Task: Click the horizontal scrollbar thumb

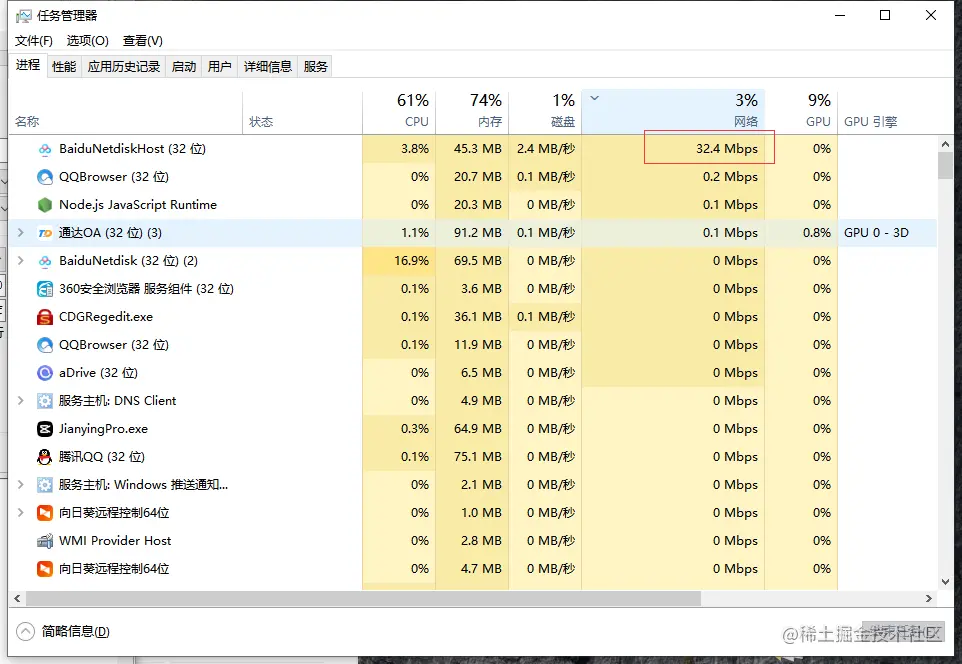Action: (363, 598)
